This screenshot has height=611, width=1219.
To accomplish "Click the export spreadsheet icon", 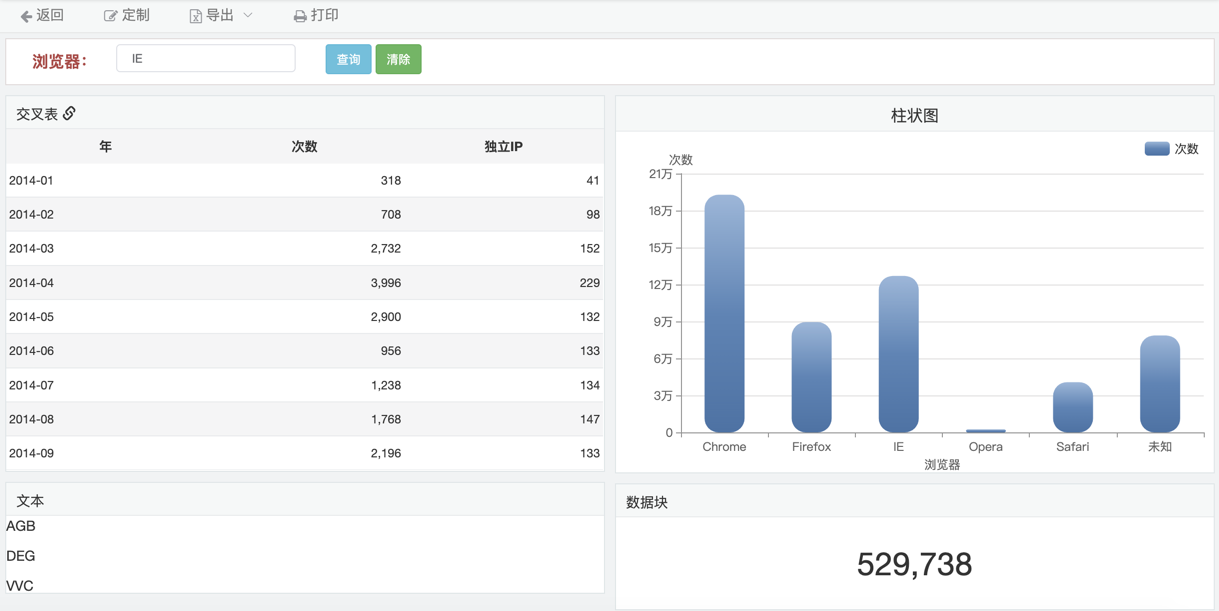I will pos(196,16).
